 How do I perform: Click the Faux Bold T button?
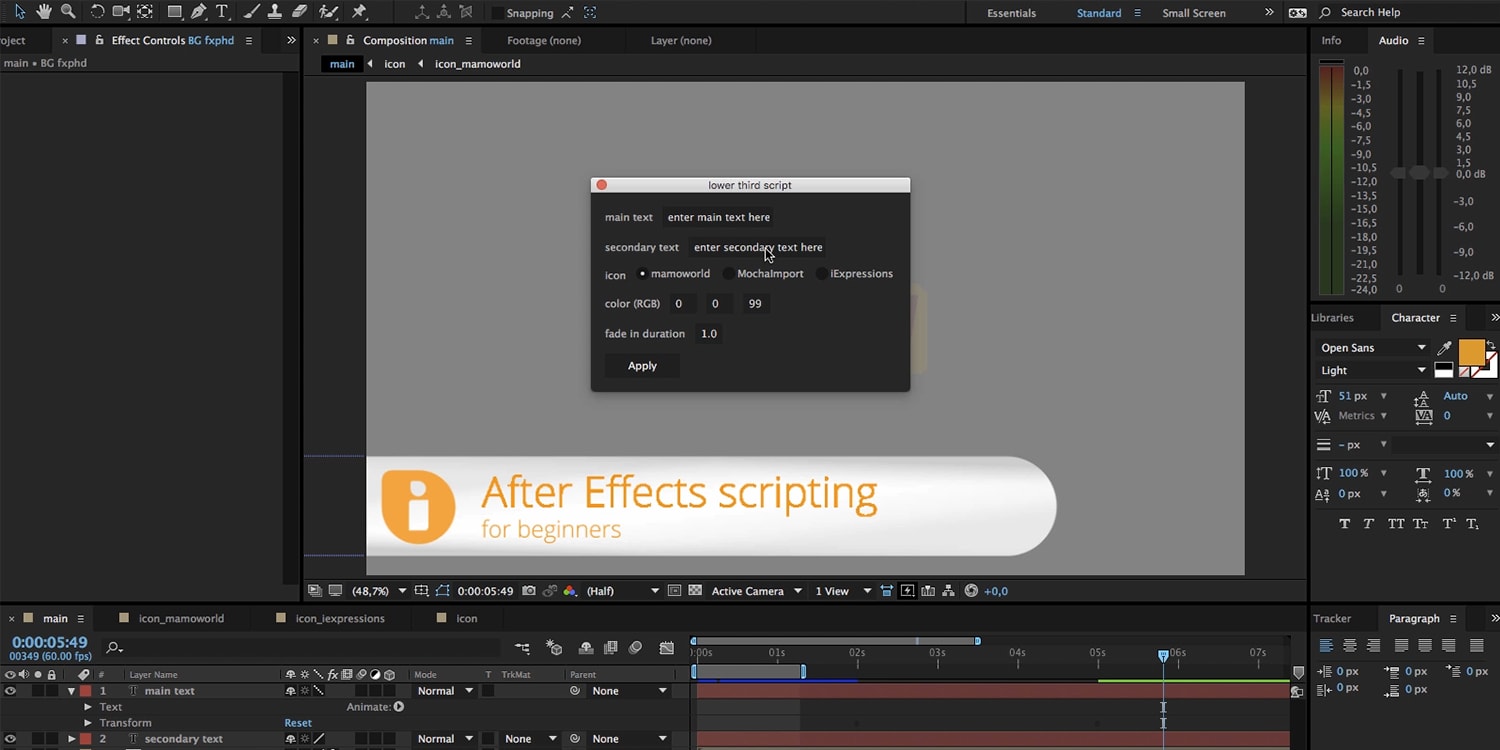pyautogui.click(x=1345, y=524)
